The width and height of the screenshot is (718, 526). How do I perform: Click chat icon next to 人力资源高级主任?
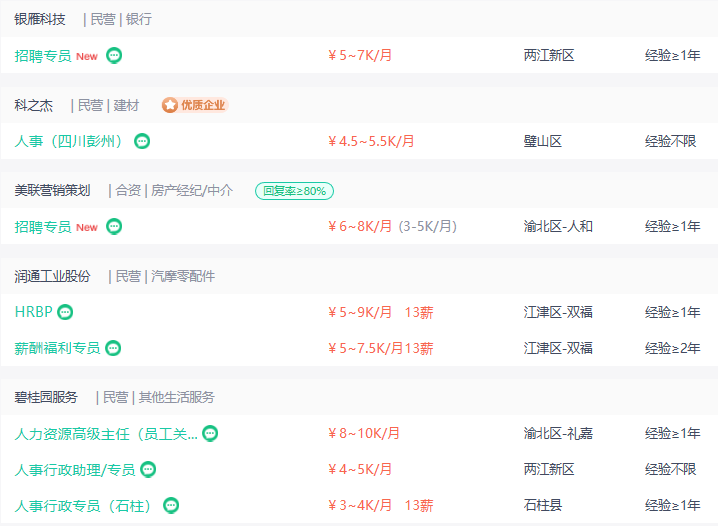(210, 433)
